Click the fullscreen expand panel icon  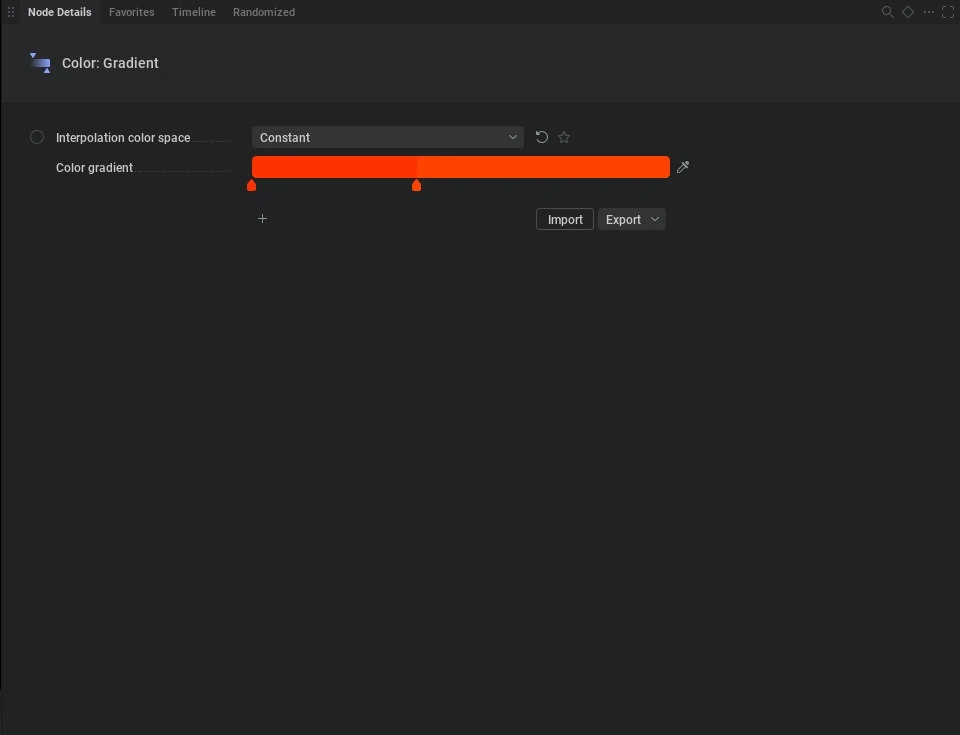click(x=948, y=12)
